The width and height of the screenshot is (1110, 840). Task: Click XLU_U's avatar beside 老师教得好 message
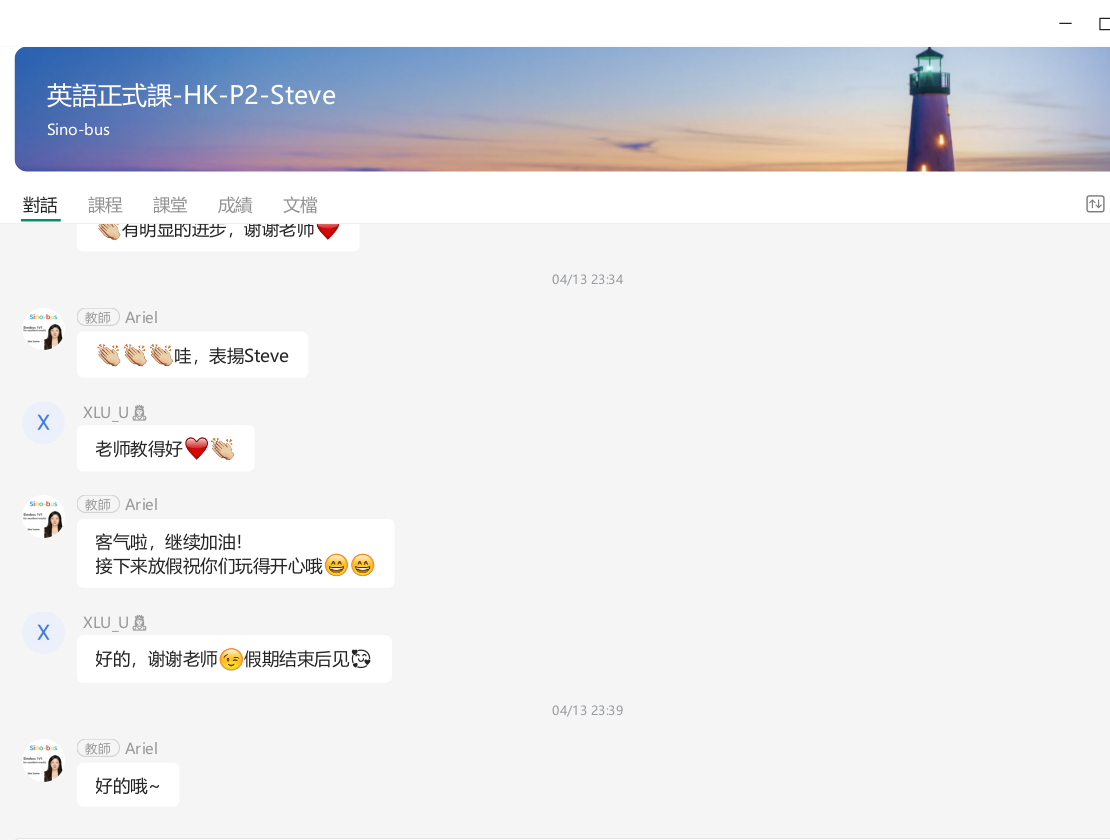pyautogui.click(x=43, y=423)
